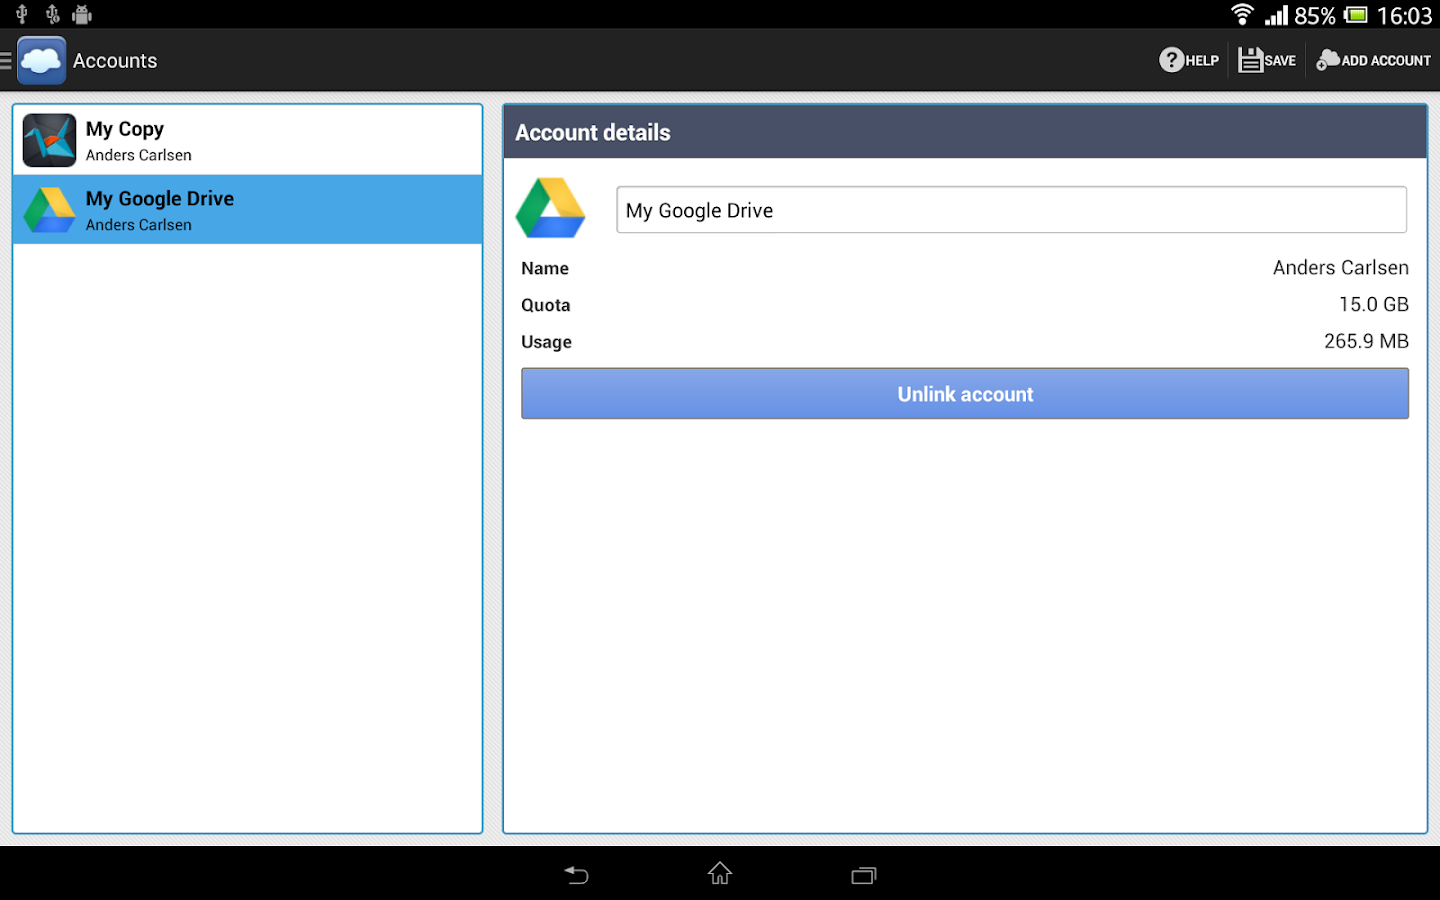Image resolution: width=1440 pixels, height=900 pixels.
Task: Open the Help button
Action: [1189, 60]
